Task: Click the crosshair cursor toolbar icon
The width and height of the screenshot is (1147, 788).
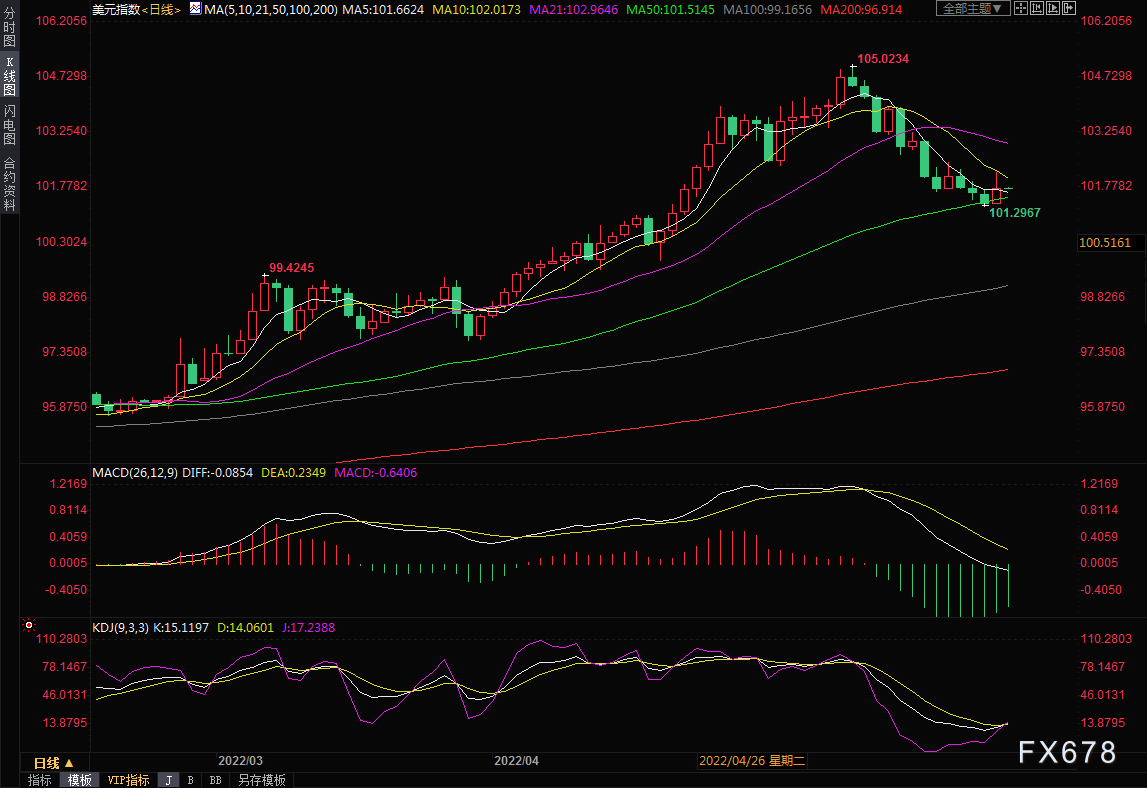Action: (1021, 8)
